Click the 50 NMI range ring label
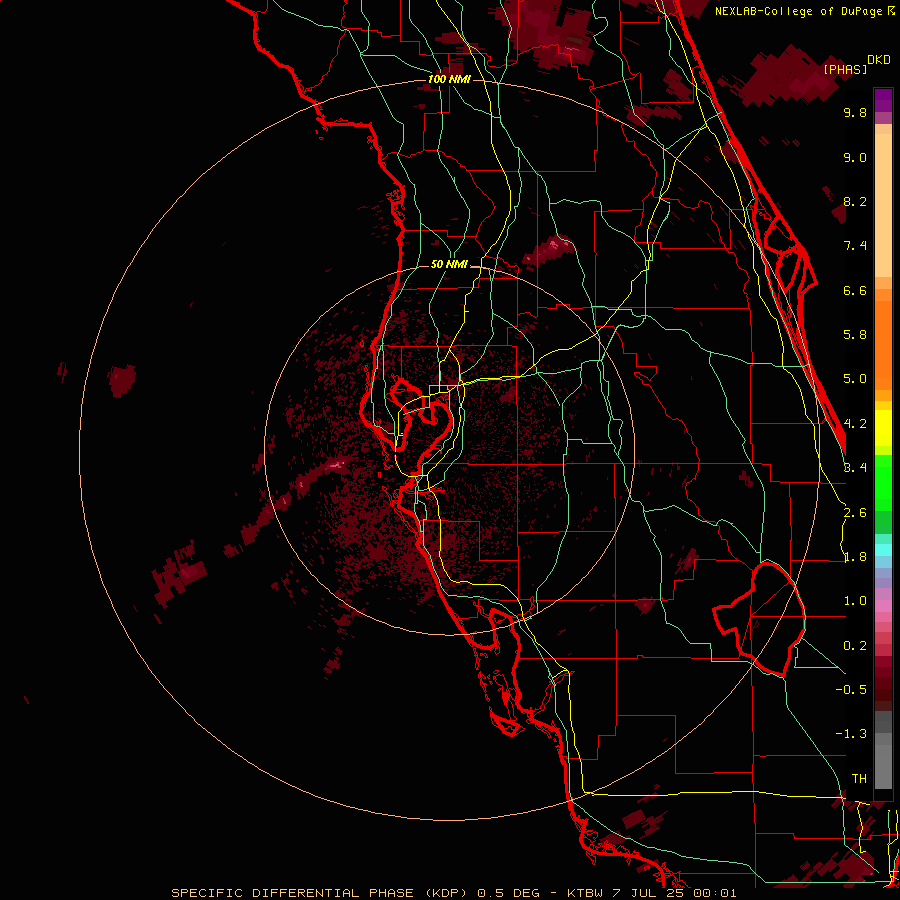 449,264
